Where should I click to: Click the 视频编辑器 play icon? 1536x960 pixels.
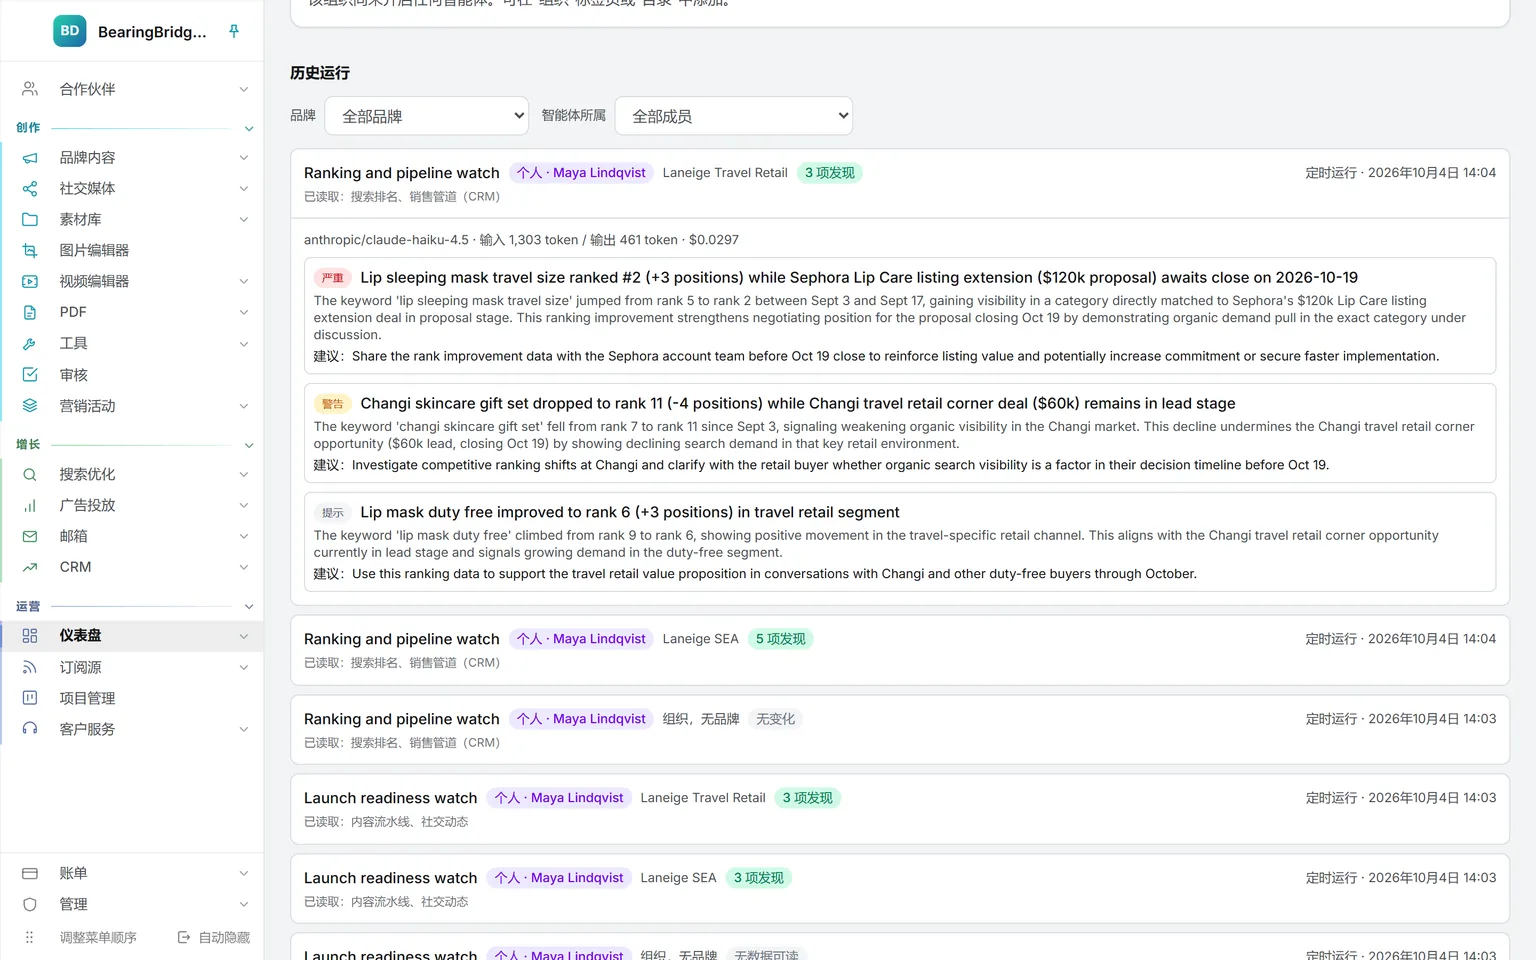[x=30, y=282]
